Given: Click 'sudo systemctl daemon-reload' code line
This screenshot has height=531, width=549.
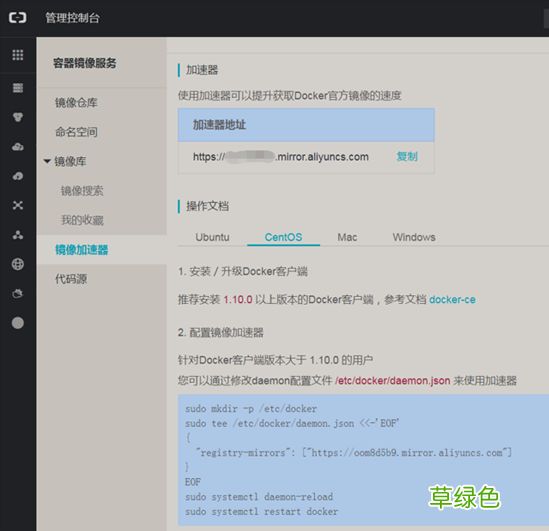Looking at the screenshot, I should click(x=259, y=497).
